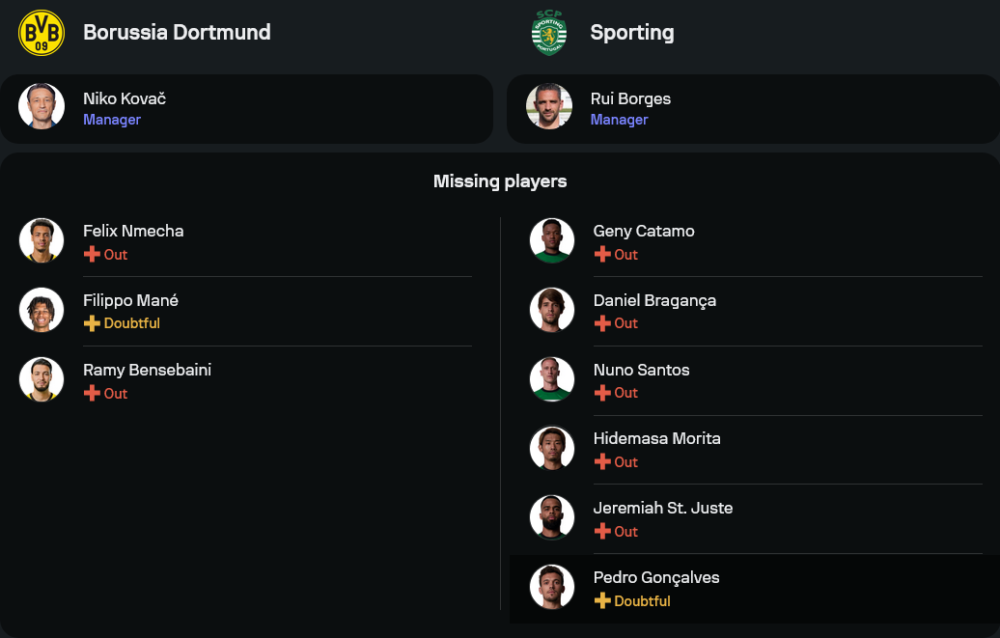This screenshot has width=1000, height=638.
Task: Click the Sporting club crest
Action: (x=549, y=33)
